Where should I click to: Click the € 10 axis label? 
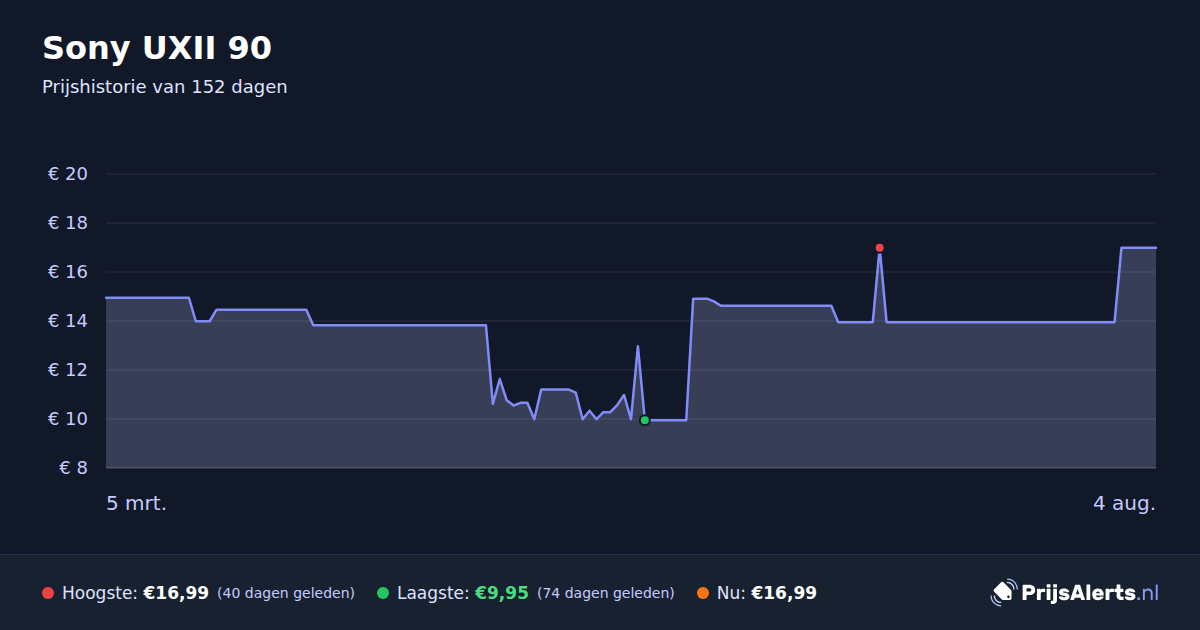[68, 419]
